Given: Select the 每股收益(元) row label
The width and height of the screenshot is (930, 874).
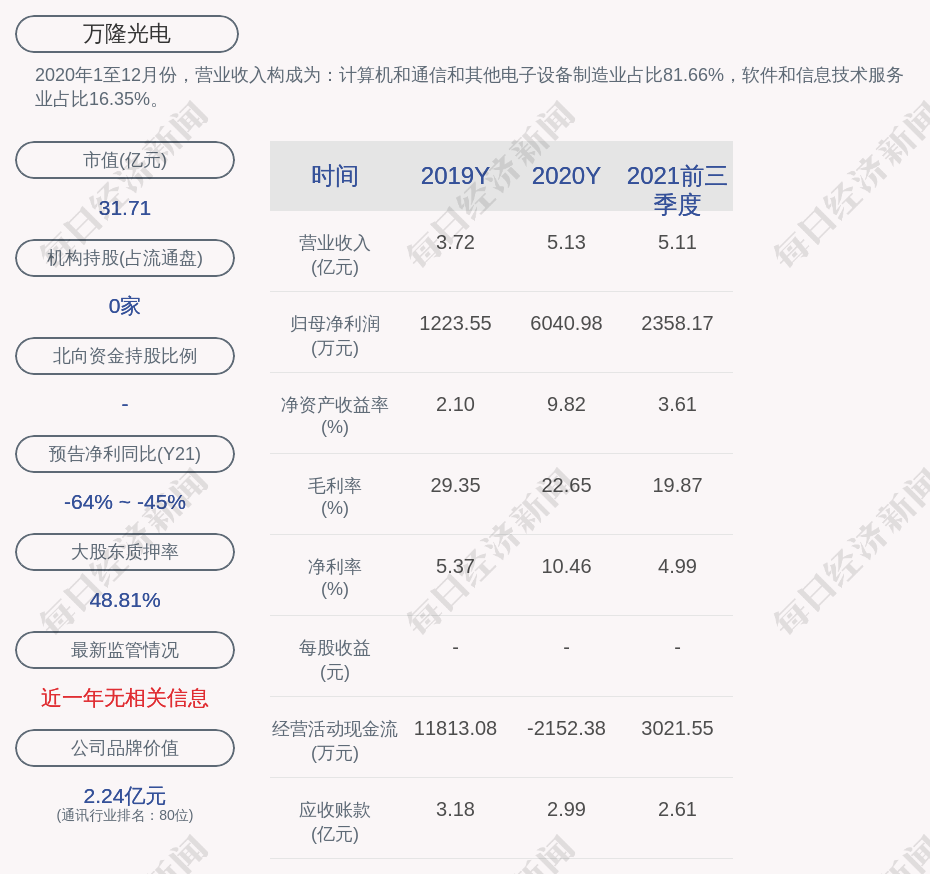Looking at the screenshot, I should click(335, 660).
